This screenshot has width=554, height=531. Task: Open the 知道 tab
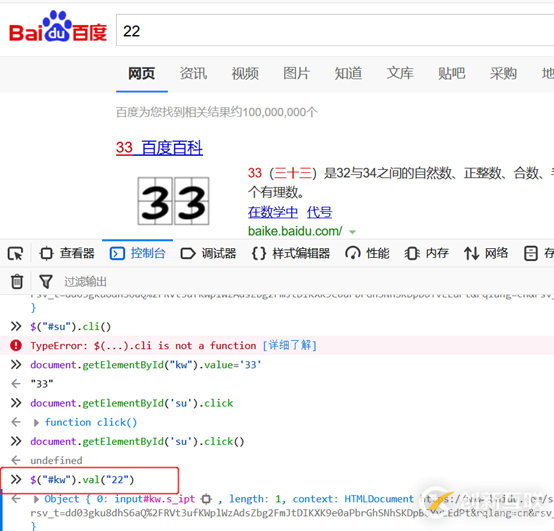(x=348, y=73)
